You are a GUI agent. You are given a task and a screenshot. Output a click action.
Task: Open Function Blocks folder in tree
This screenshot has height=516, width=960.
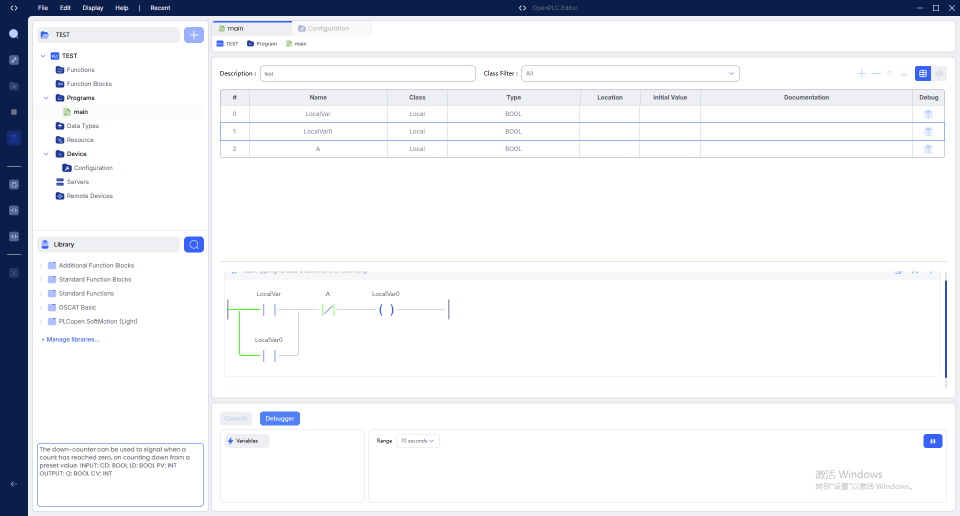tap(89, 84)
